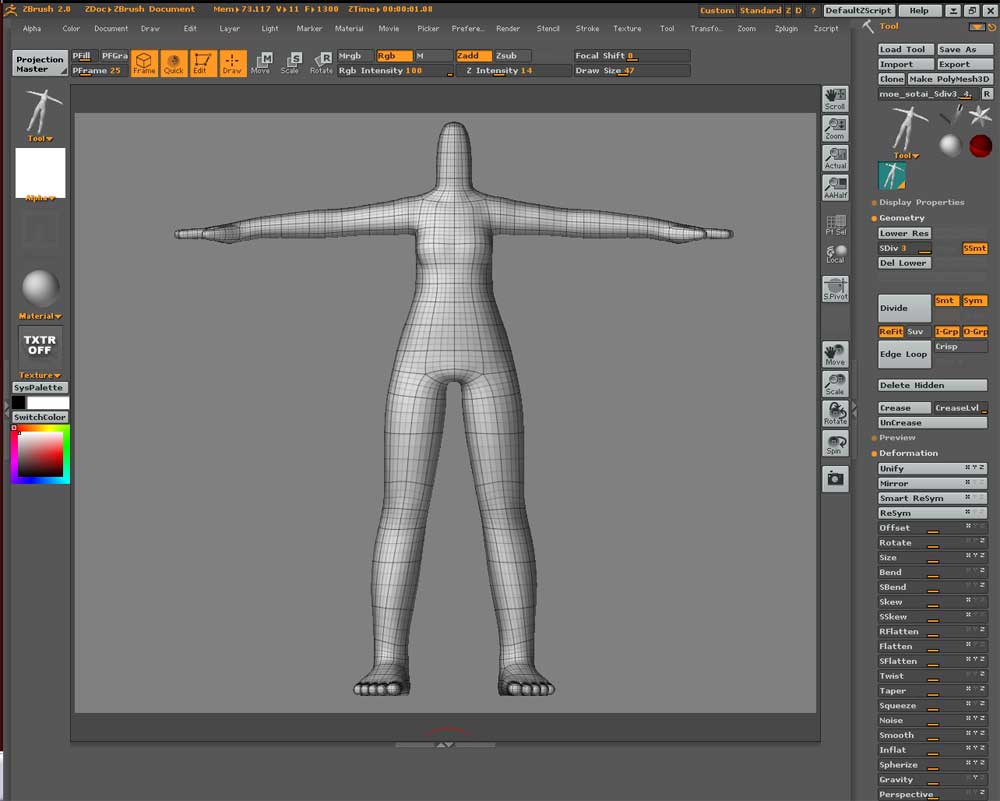Click the S.Pivot icon
The width and height of the screenshot is (1000, 801).
(835, 289)
